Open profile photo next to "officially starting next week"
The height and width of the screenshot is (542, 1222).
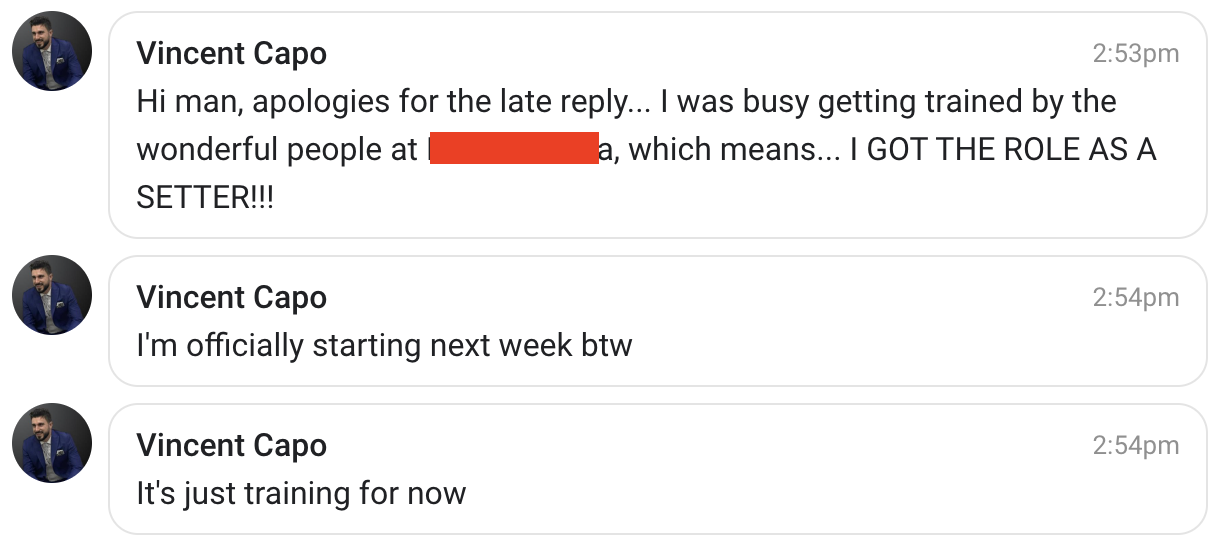click(52, 296)
